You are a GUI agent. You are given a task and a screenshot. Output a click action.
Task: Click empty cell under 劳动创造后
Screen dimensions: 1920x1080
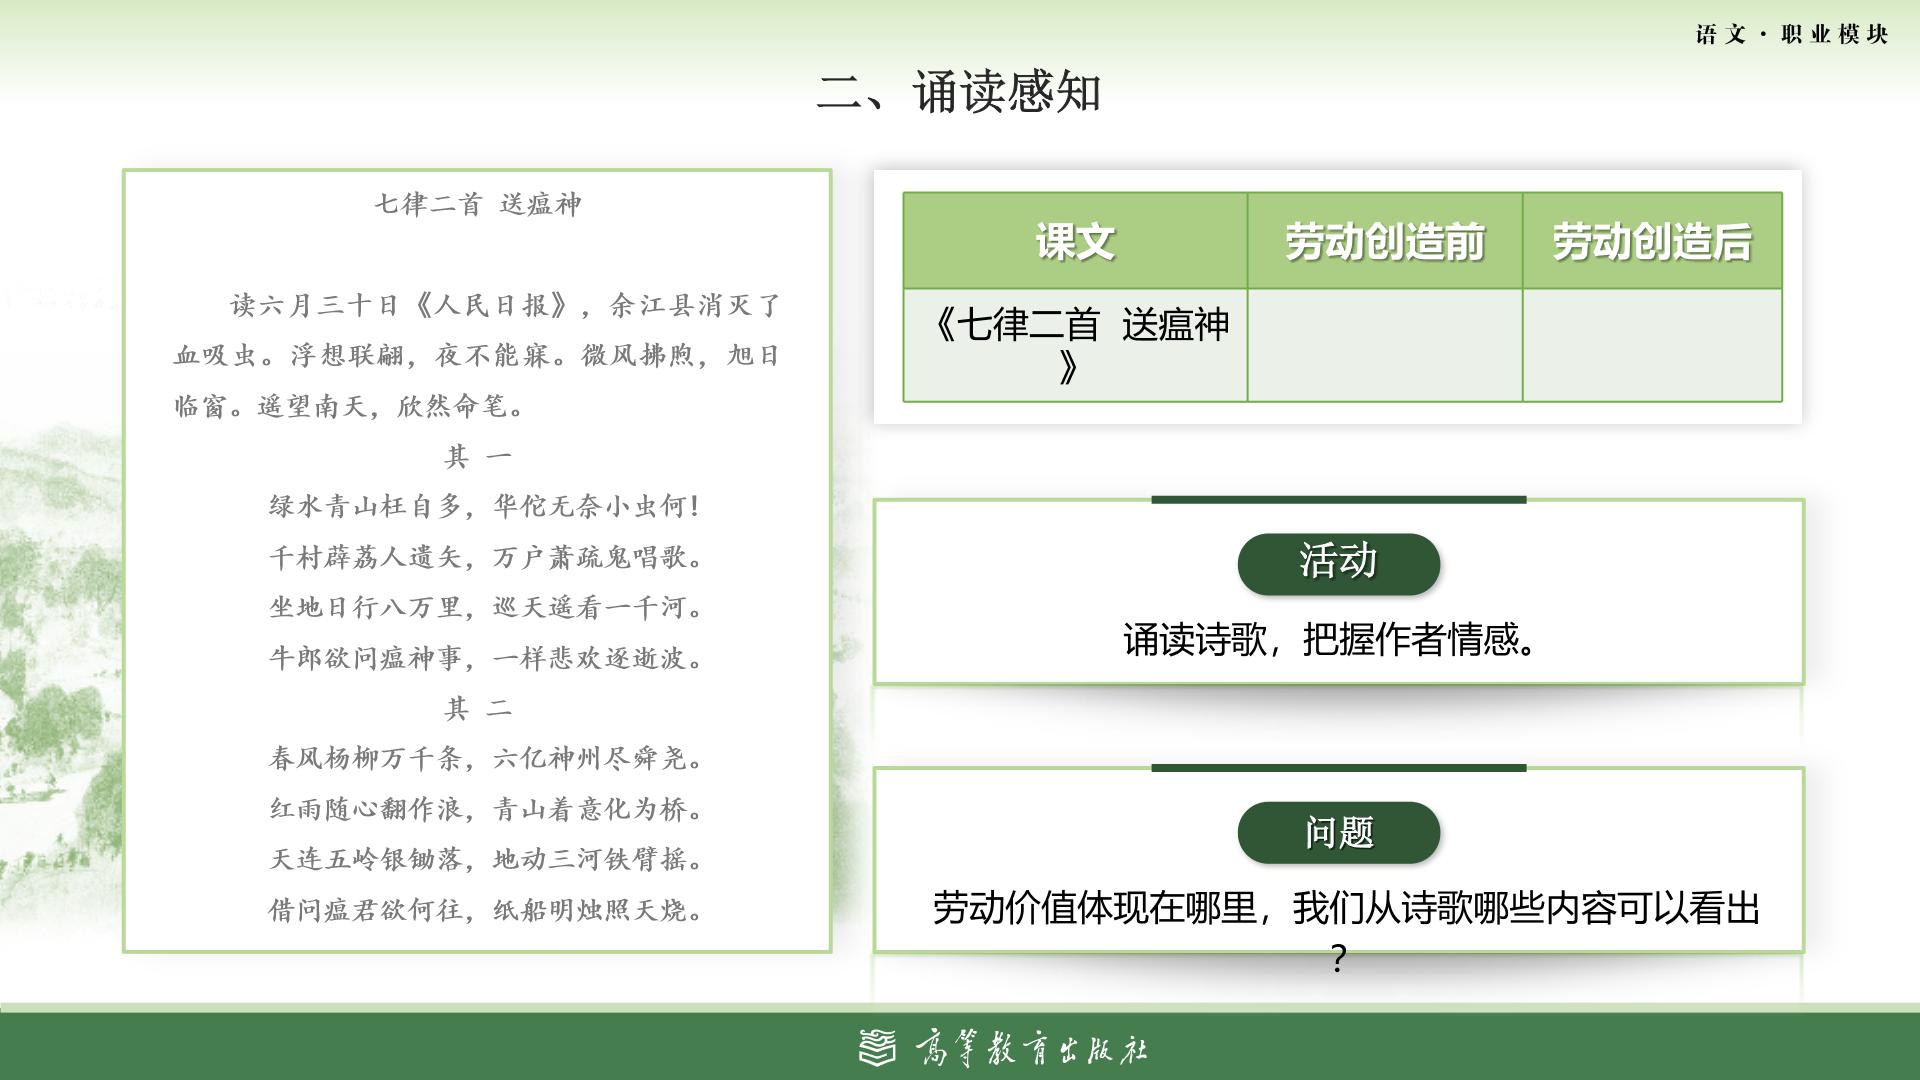pyautogui.click(x=1652, y=345)
